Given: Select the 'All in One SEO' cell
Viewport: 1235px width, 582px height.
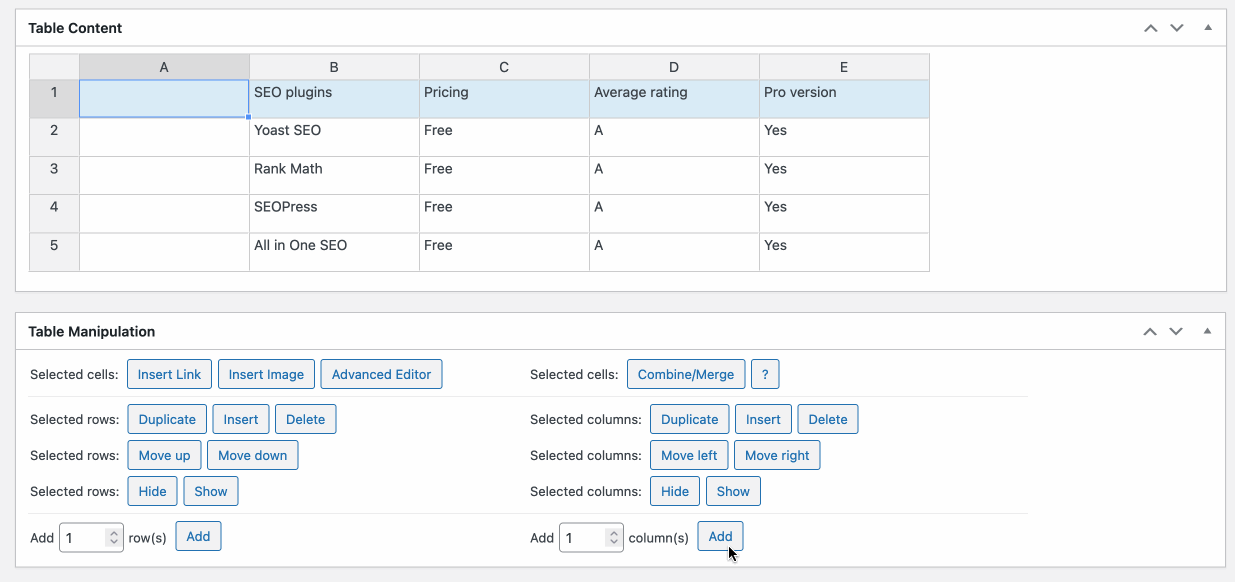Looking at the screenshot, I should [x=334, y=251].
